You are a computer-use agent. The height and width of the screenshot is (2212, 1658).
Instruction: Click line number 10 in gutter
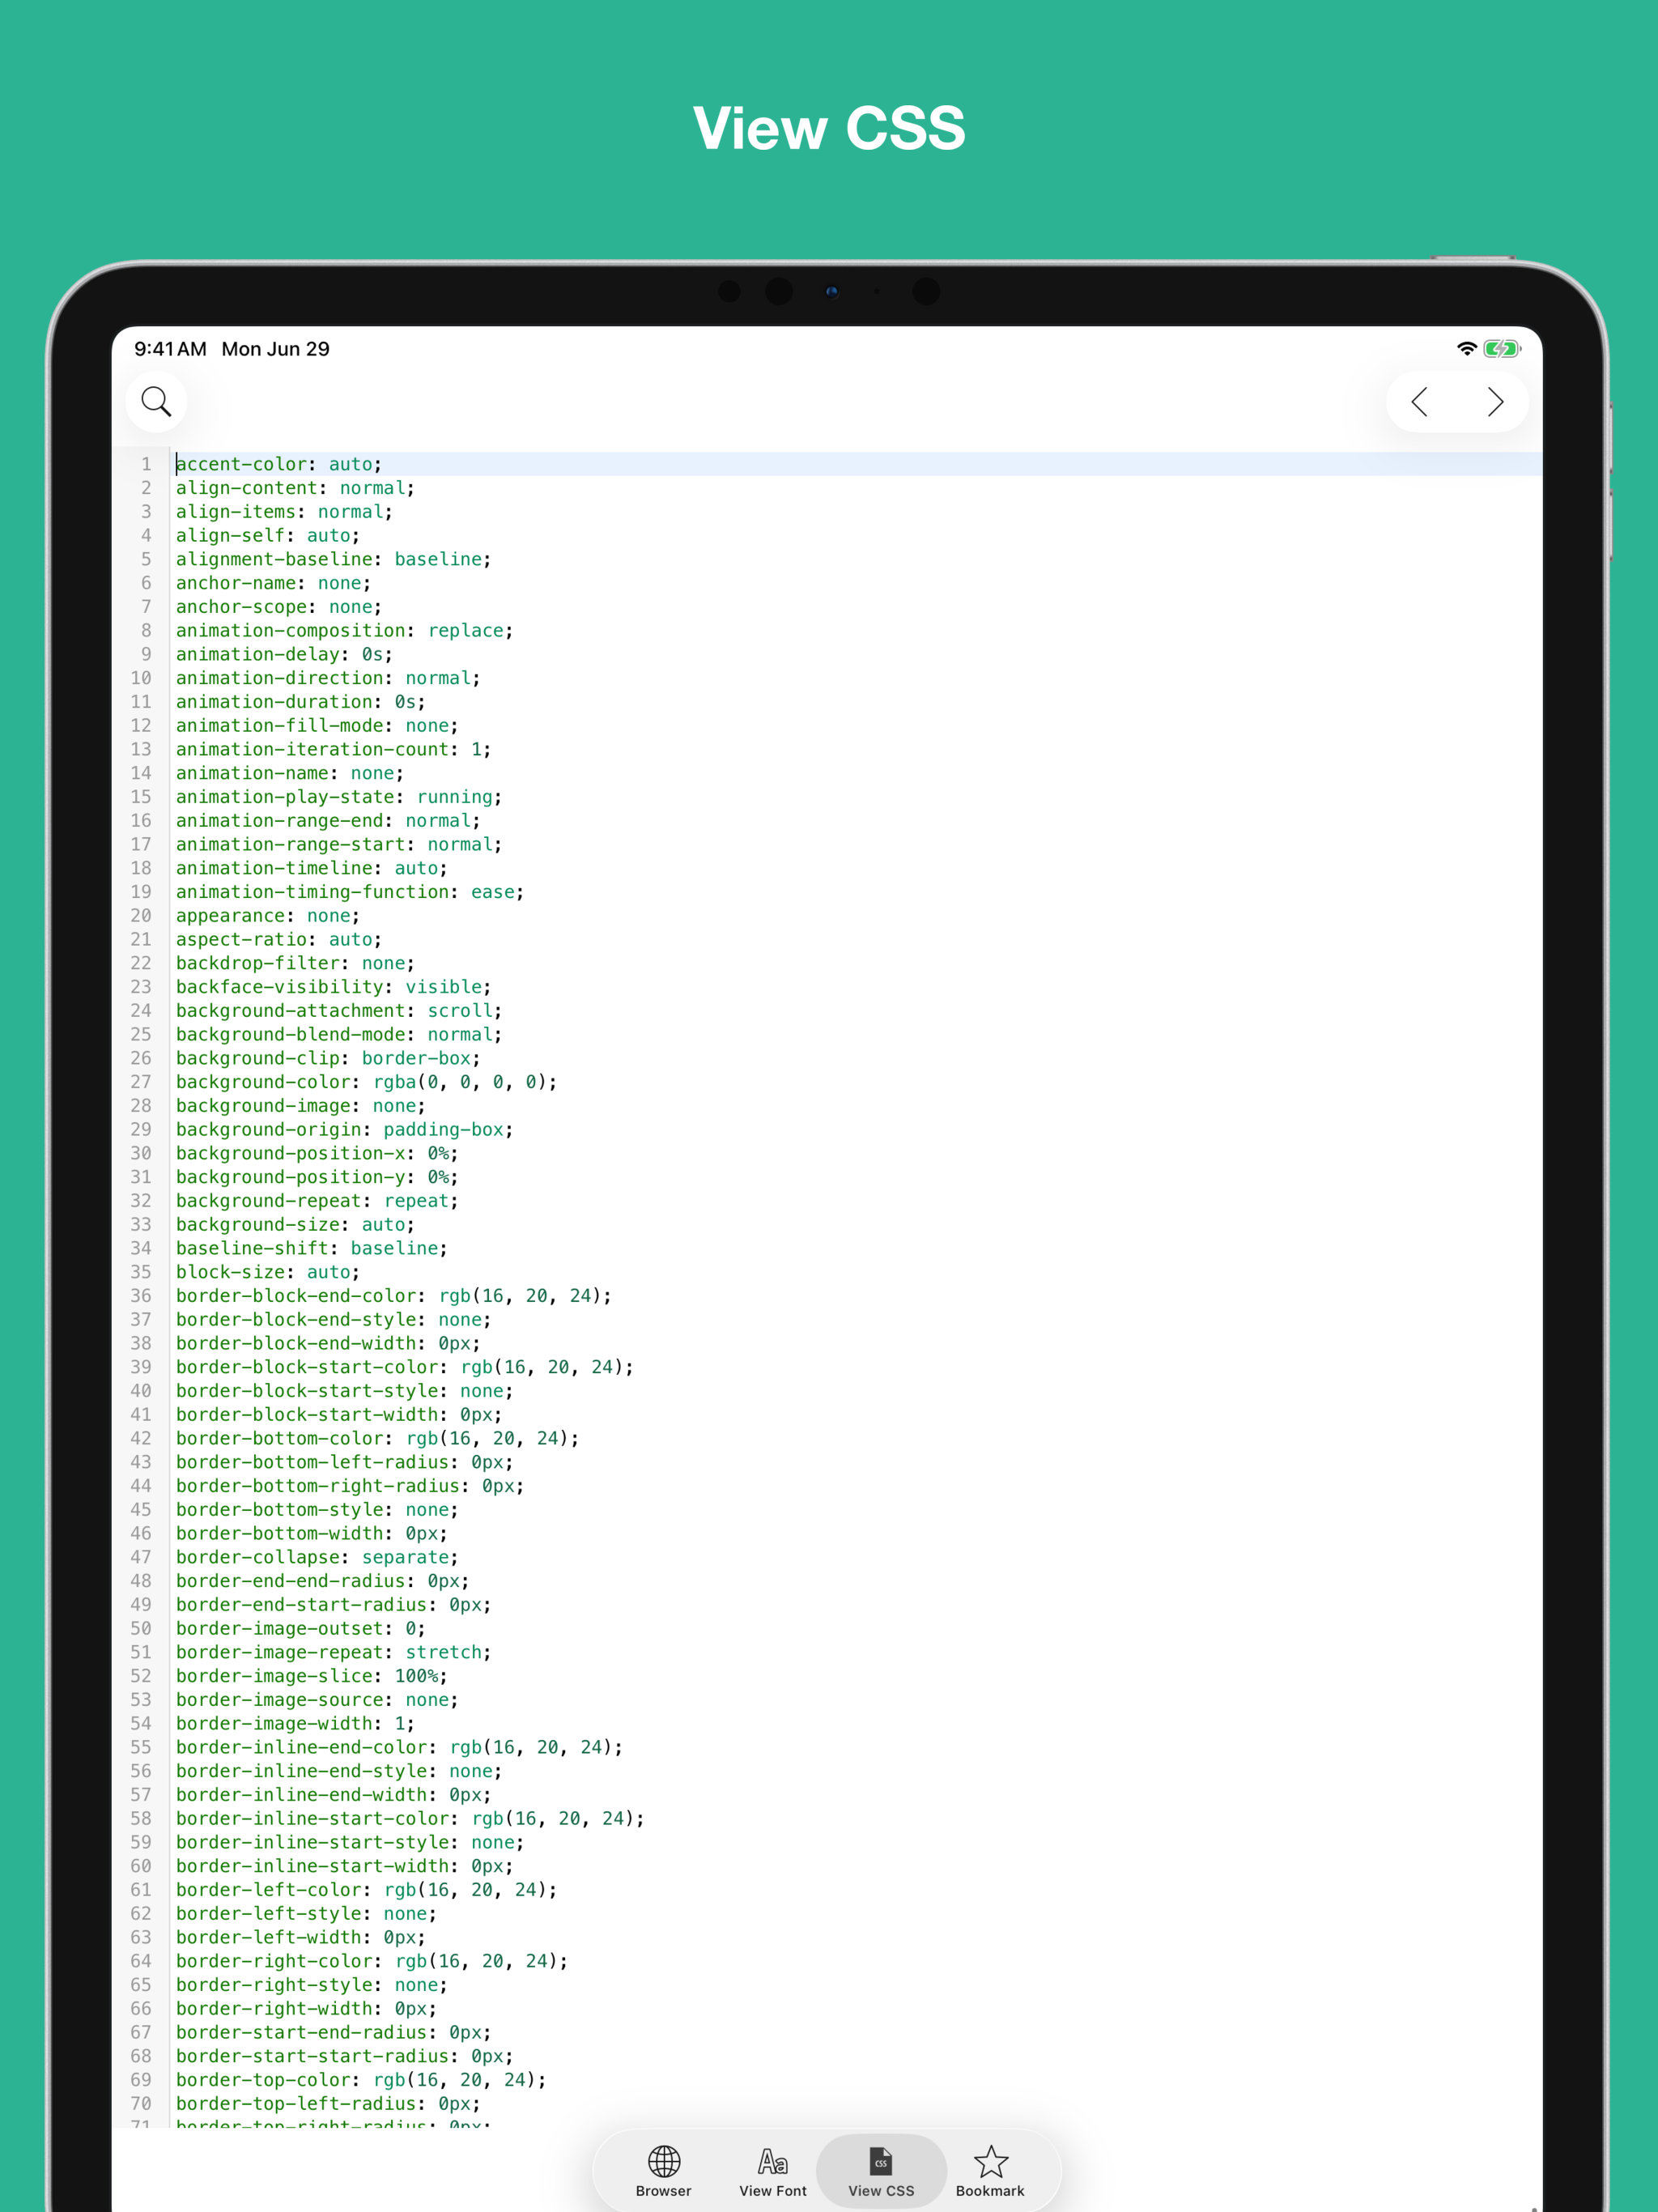coord(141,678)
